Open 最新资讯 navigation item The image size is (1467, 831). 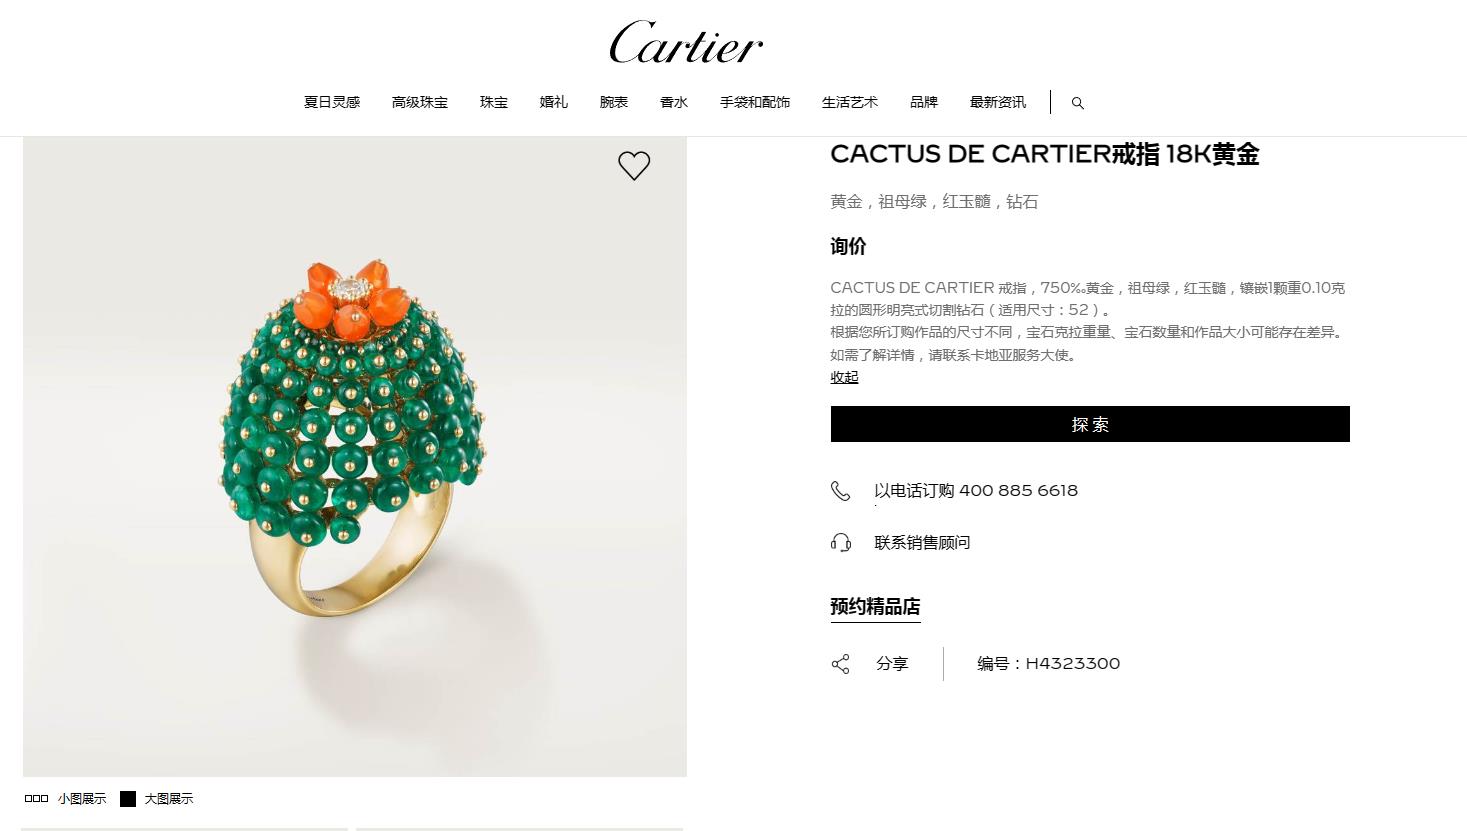click(998, 102)
